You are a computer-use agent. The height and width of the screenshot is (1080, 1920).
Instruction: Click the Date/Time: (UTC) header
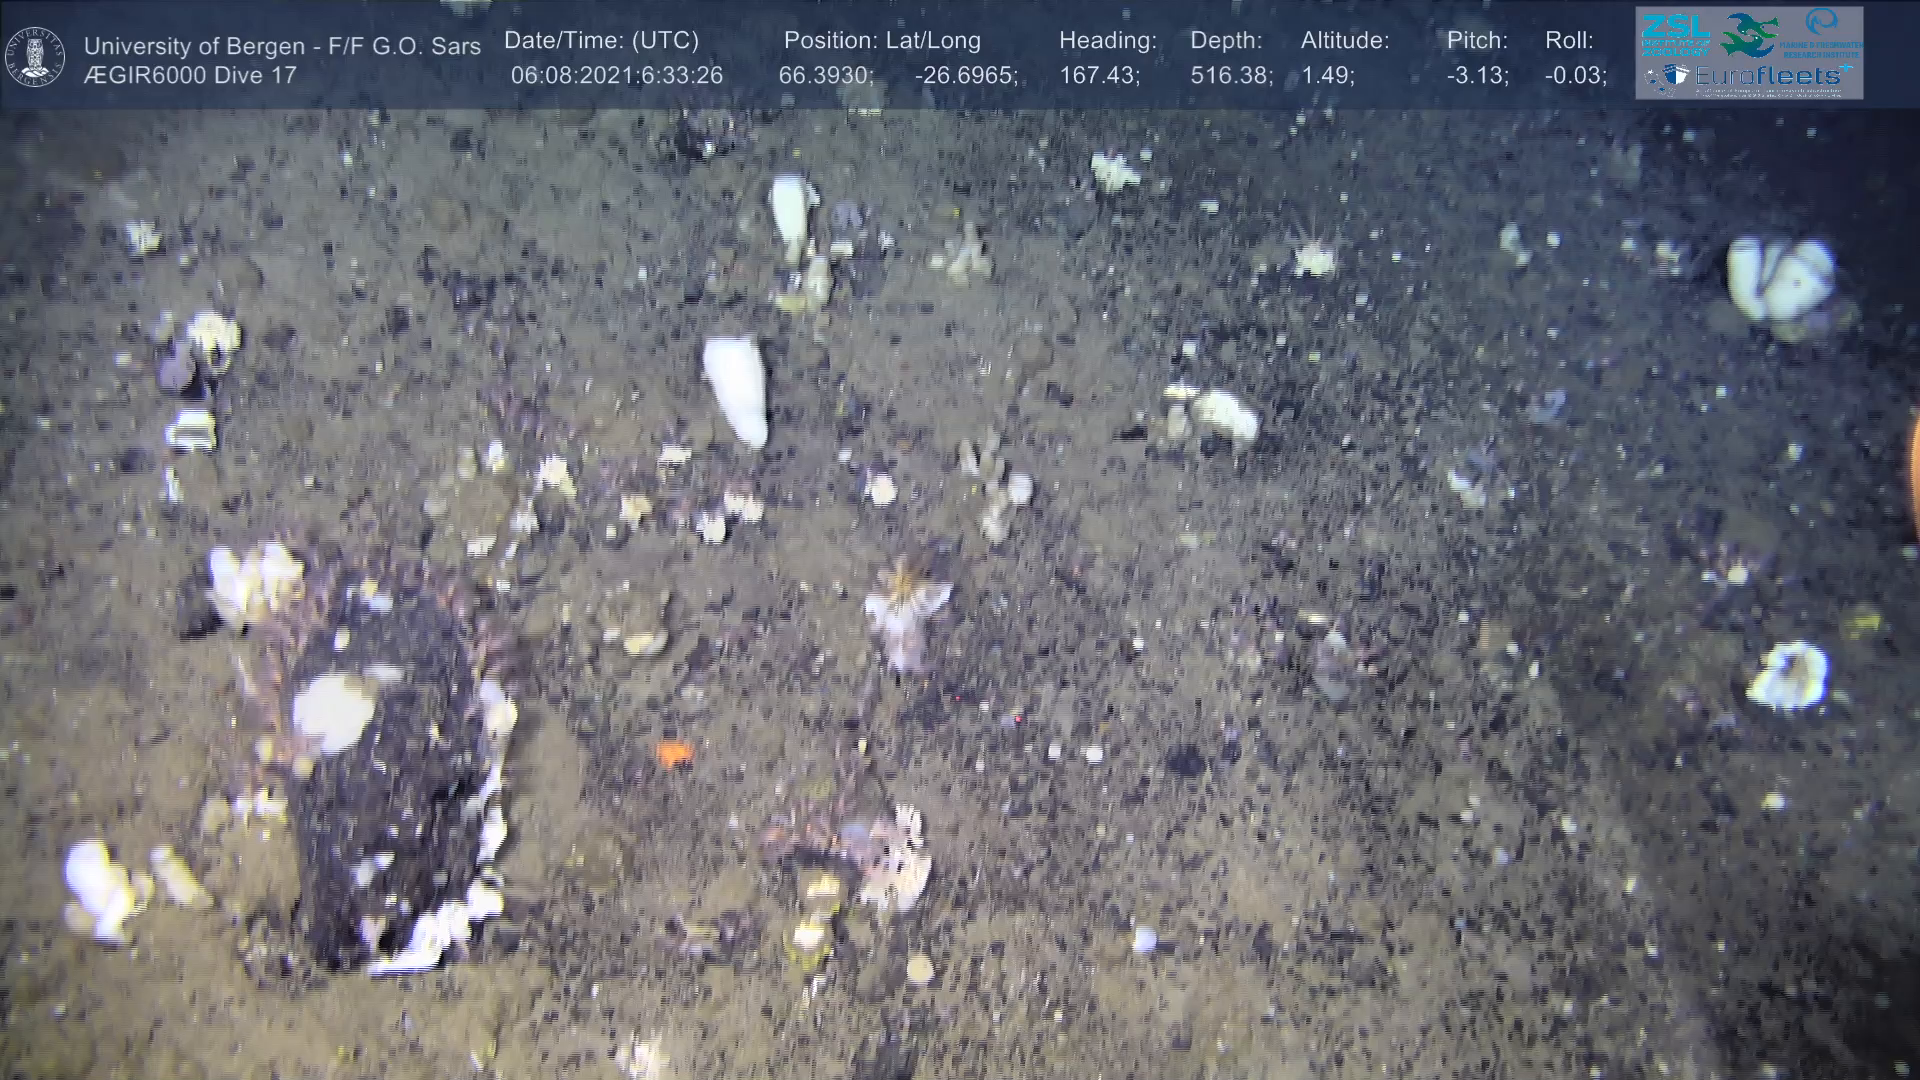point(601,41)
